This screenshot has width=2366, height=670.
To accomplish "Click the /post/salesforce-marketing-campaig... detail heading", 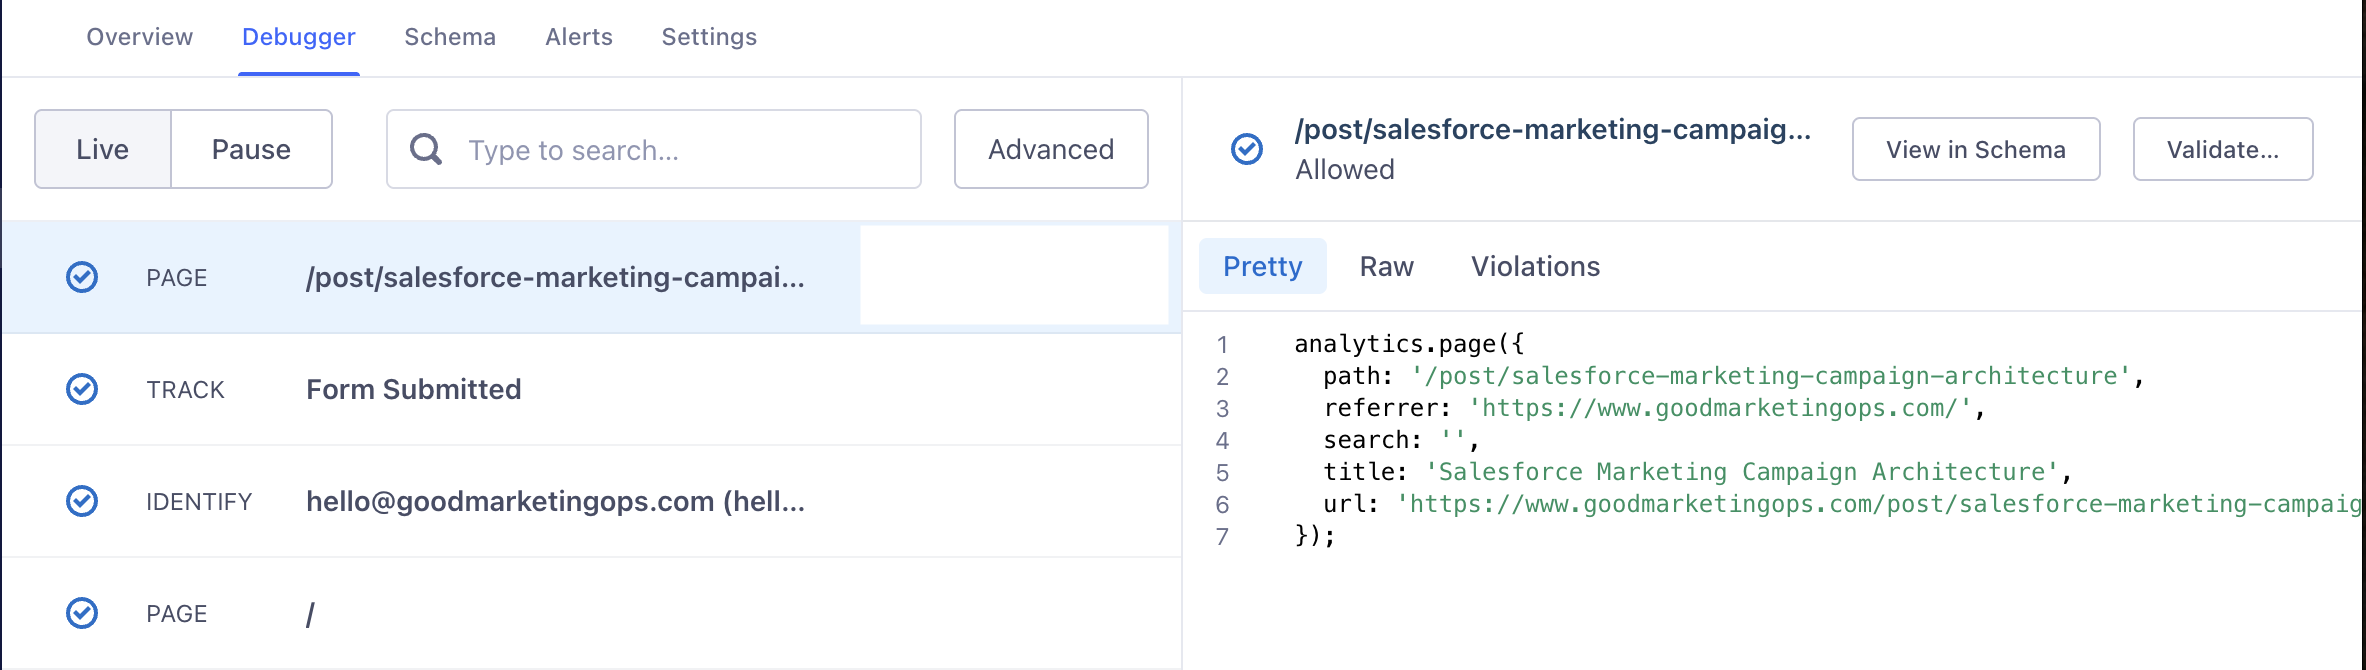I will 1553,129.
